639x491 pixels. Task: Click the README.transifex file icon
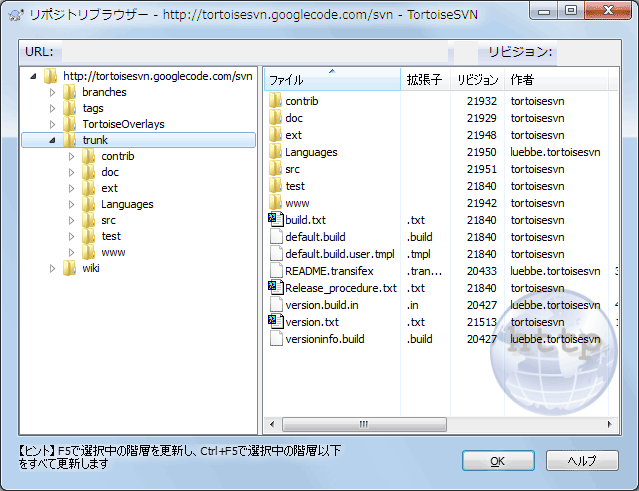click(x=276, y=271)
